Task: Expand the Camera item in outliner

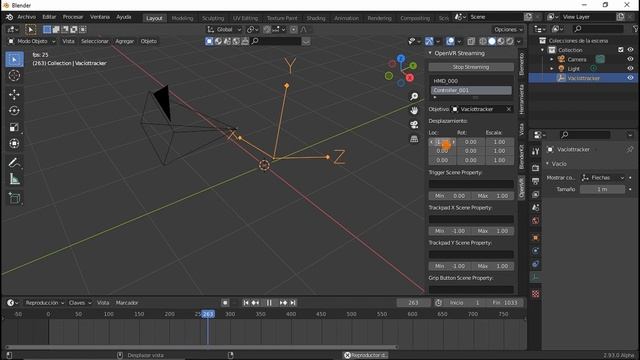Action: tap(551, 59)
